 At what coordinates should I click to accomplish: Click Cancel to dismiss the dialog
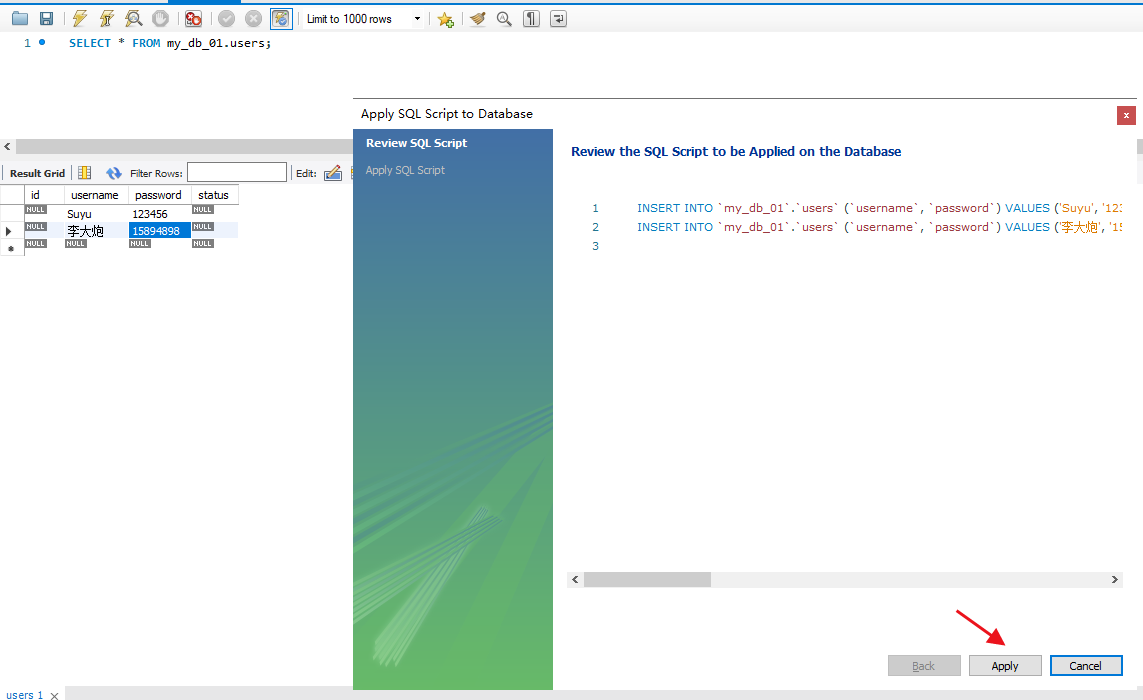tap(1085, 666)
